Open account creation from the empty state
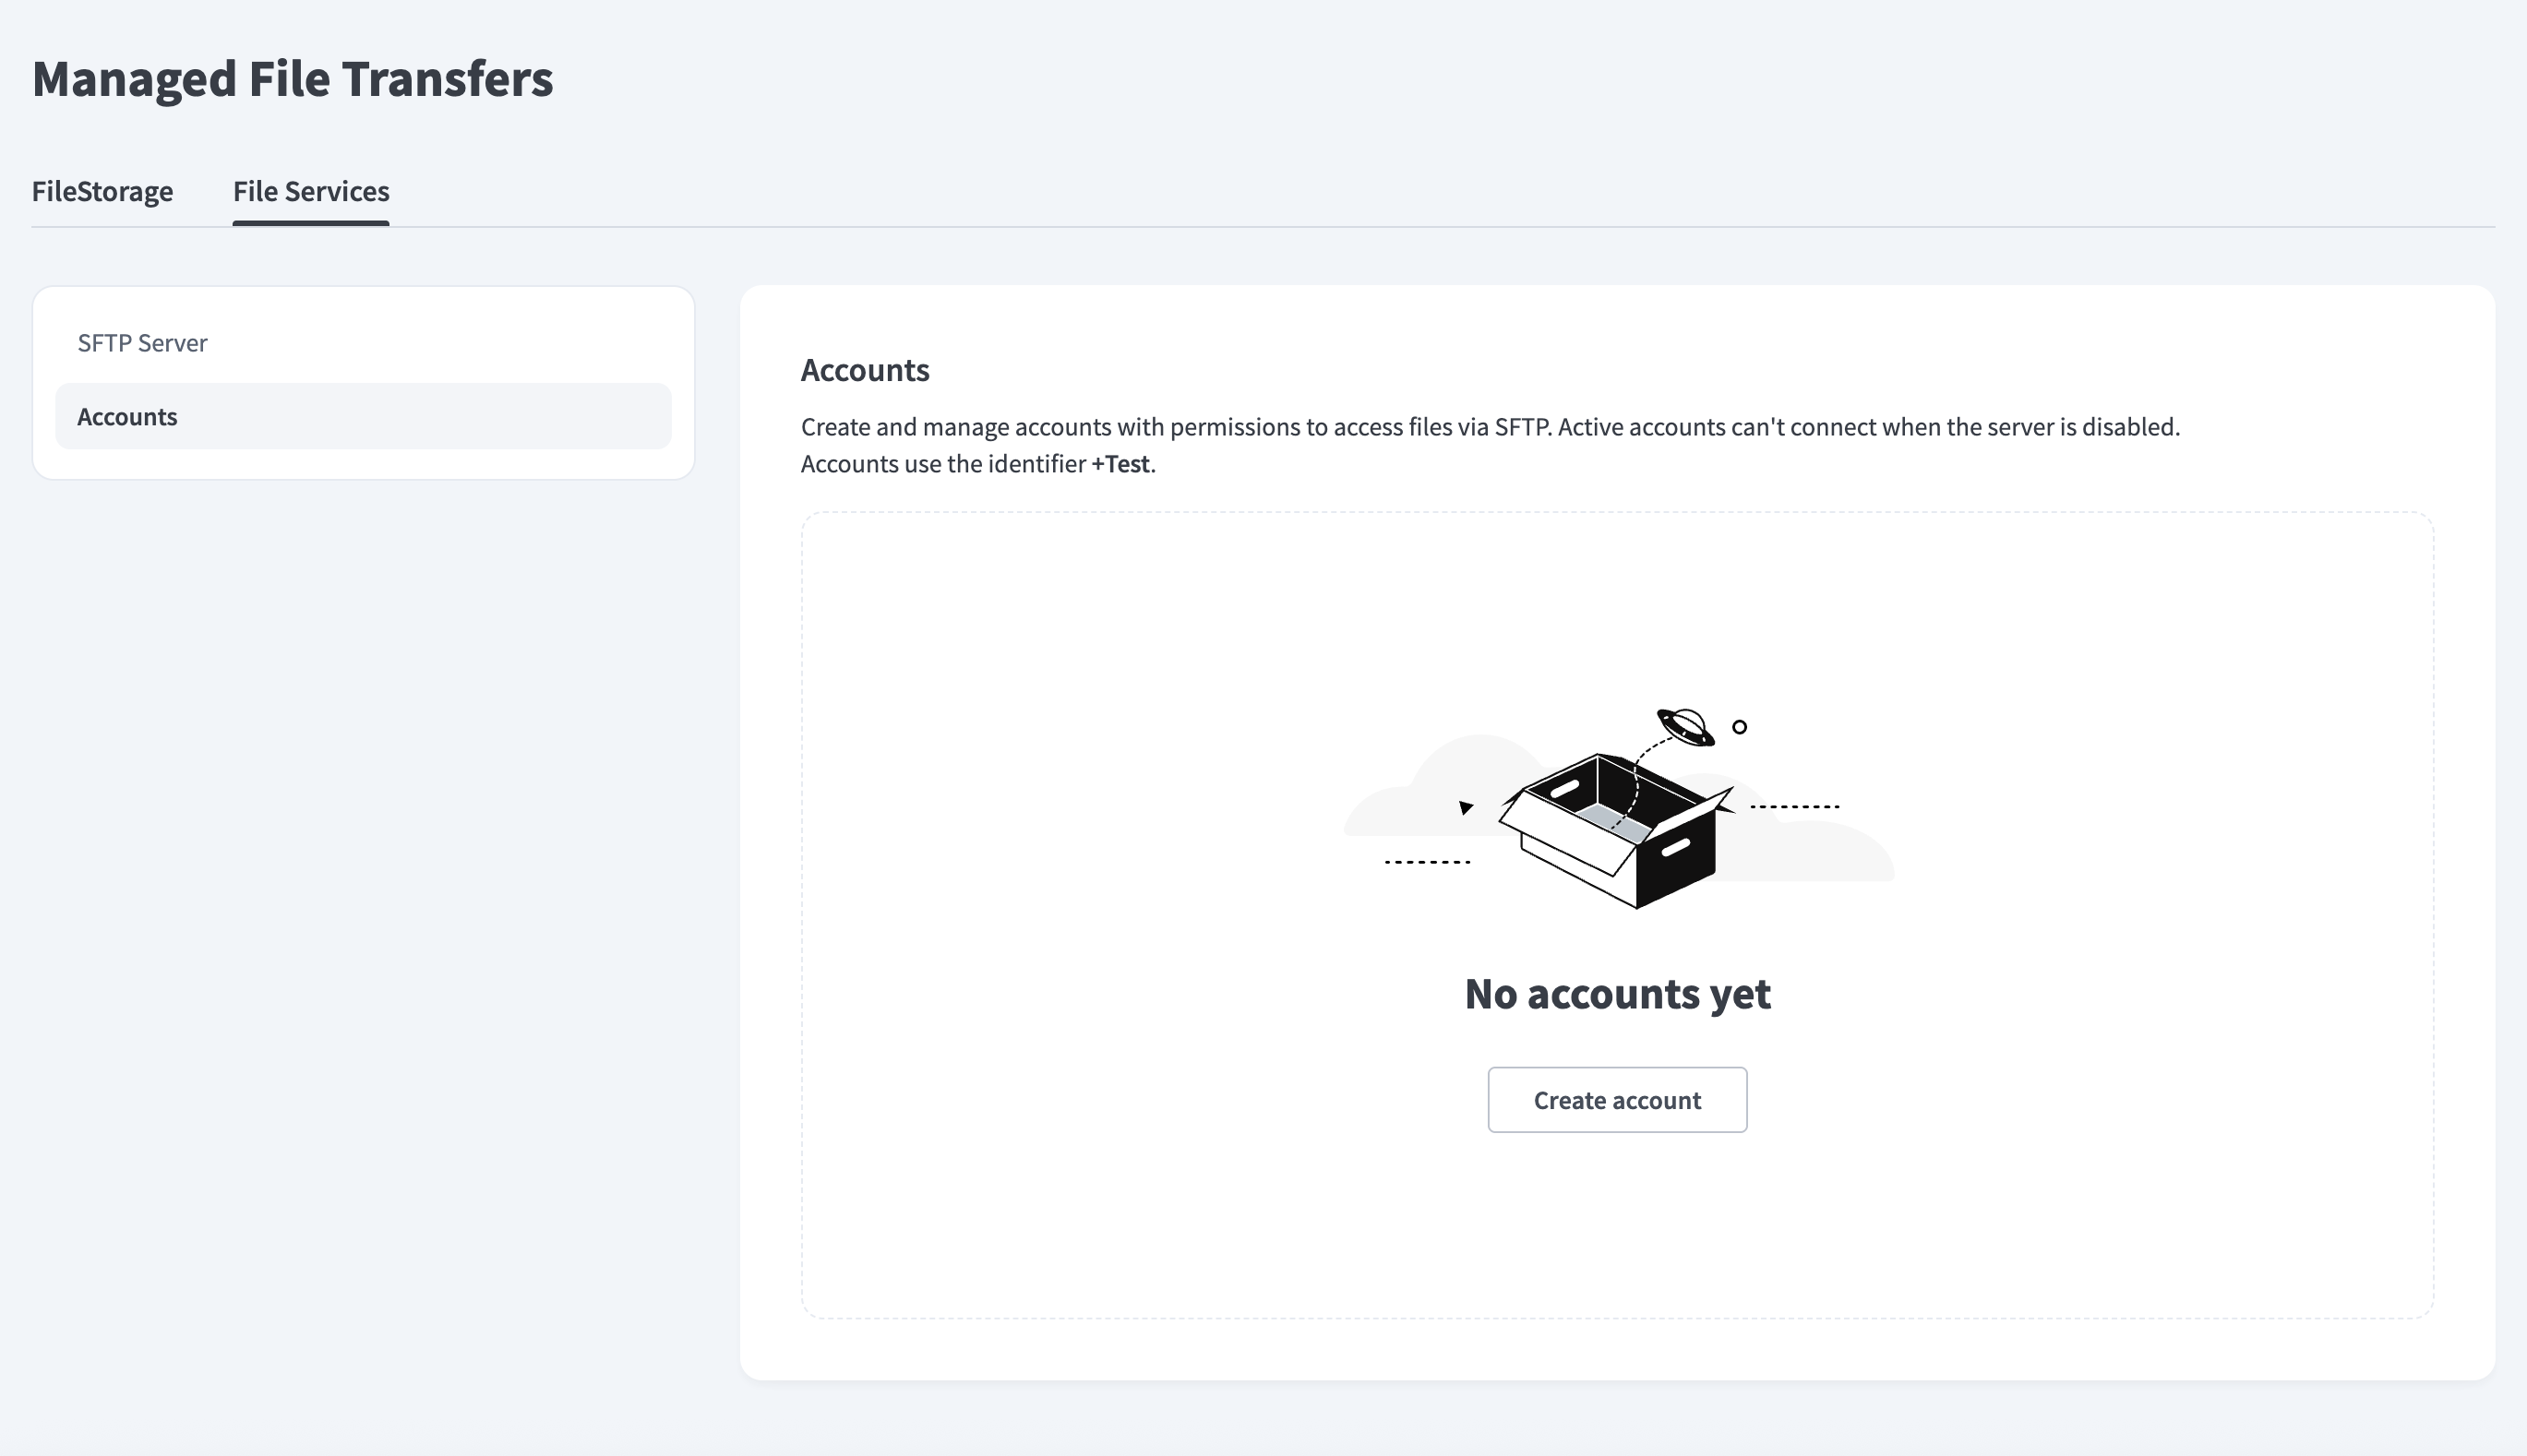The width and height of the screenshot is (2527, 1456). click(1616, 1100)
